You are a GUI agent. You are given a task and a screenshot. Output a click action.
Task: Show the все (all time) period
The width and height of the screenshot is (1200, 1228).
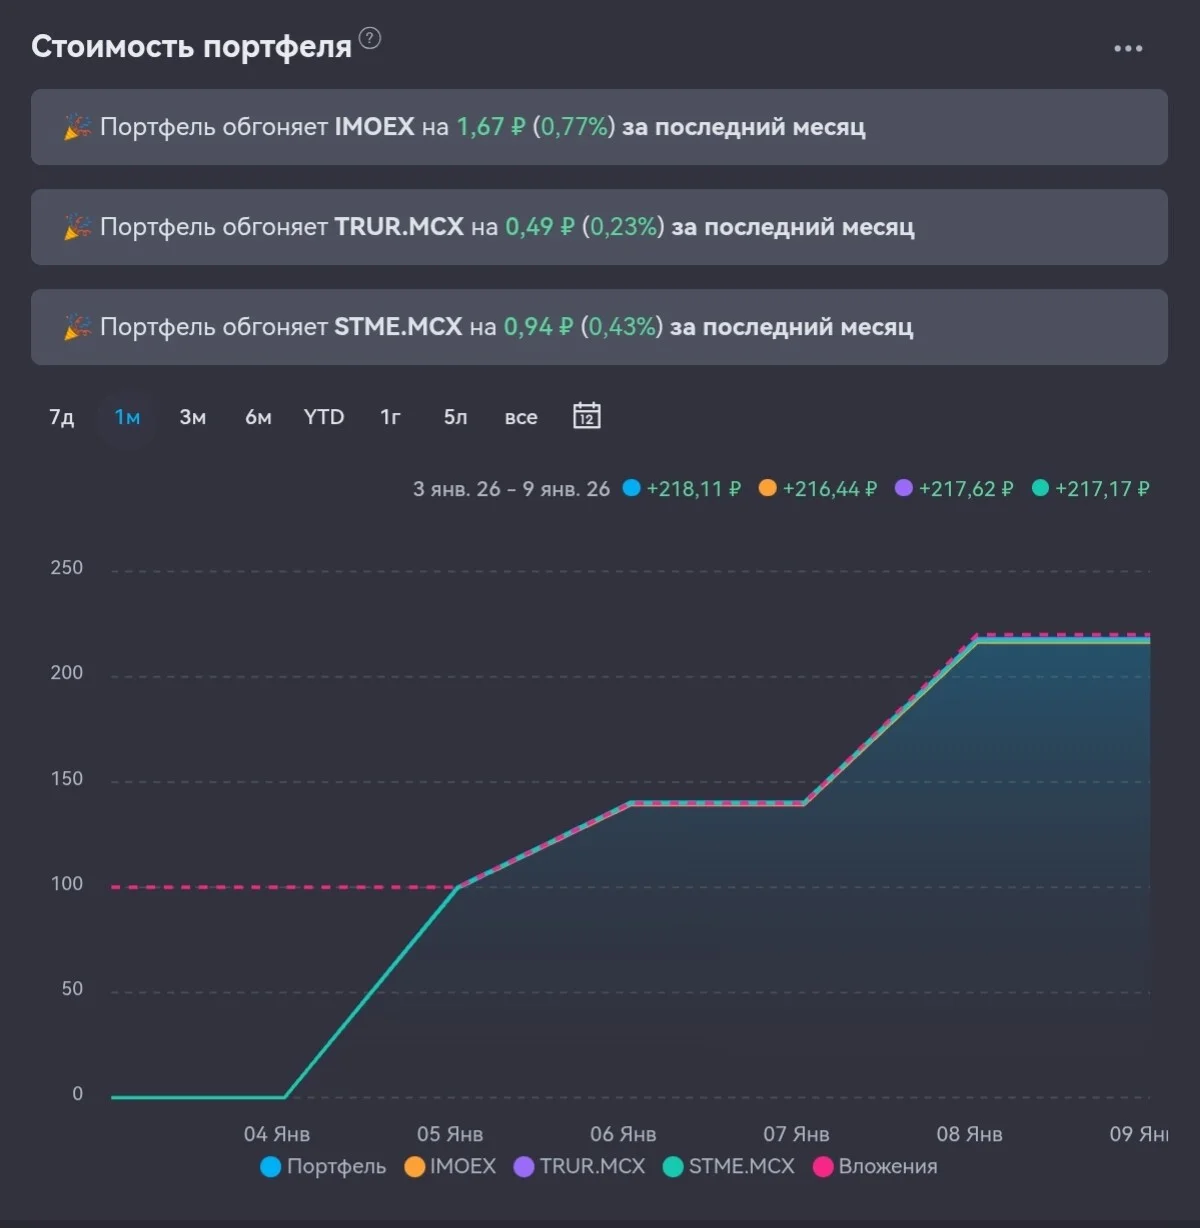(x=521, y=417)
